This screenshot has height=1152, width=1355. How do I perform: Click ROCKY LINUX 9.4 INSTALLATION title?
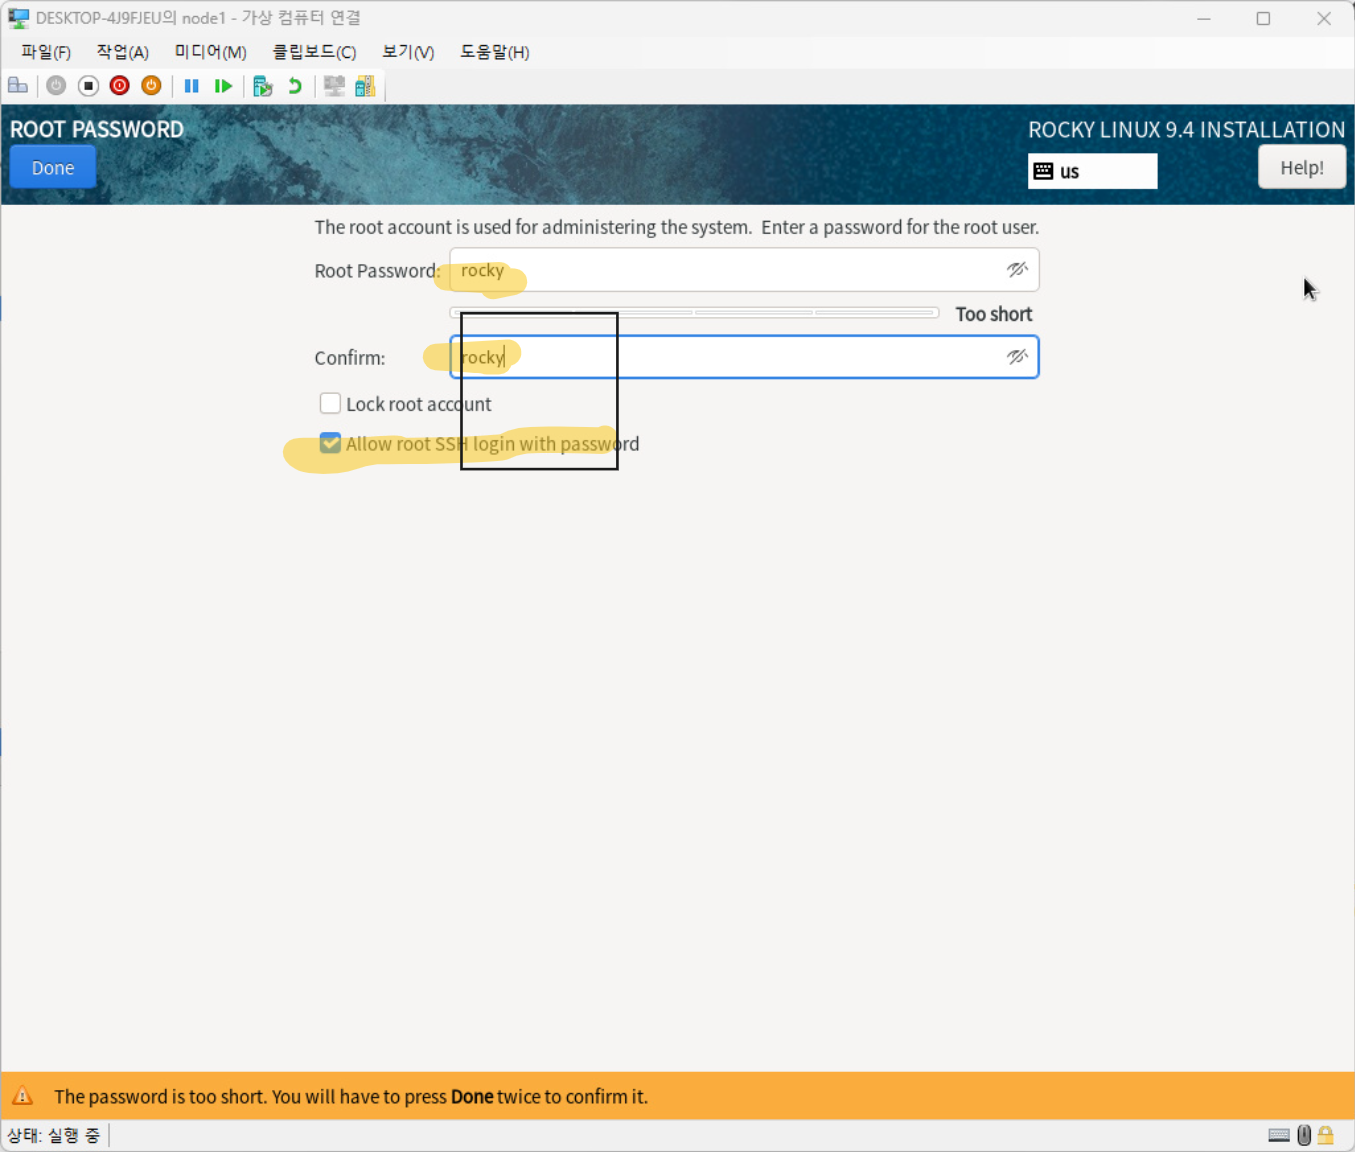click(1187, 129)
